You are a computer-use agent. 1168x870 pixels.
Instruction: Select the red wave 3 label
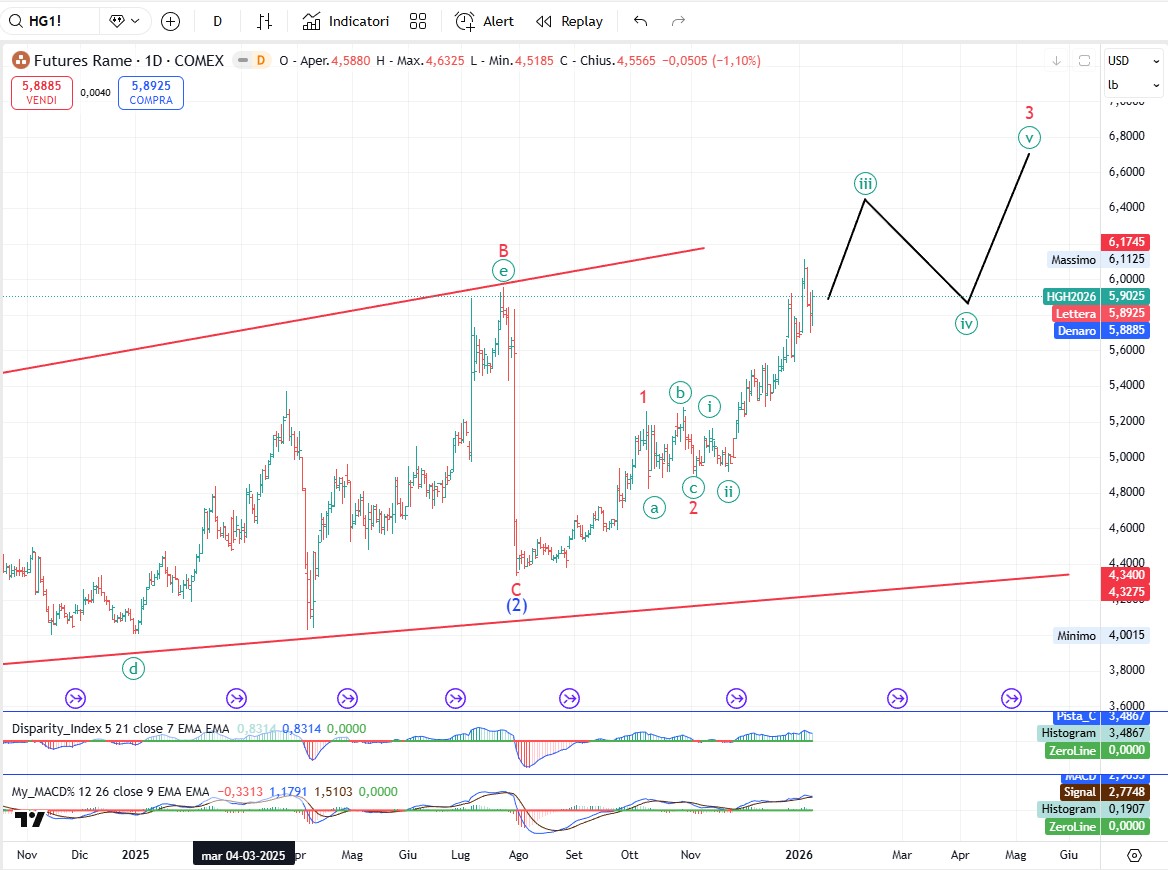(1029, 112)
